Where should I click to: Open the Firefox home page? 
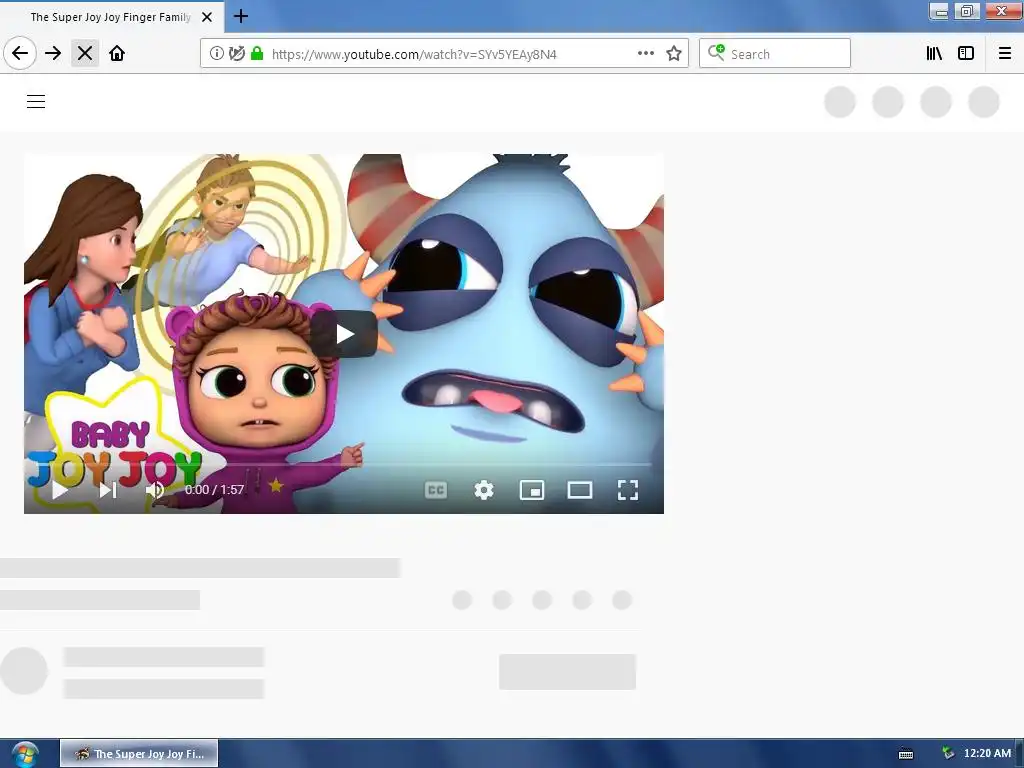click(x=117, y=54)
